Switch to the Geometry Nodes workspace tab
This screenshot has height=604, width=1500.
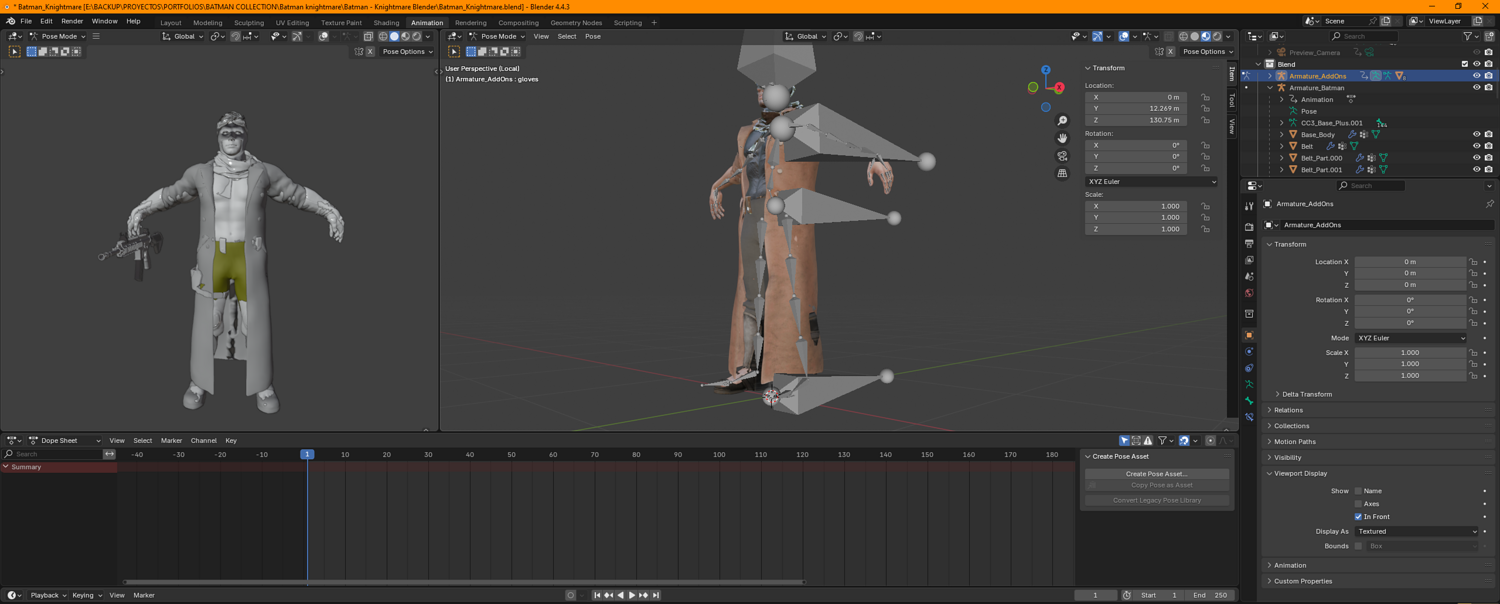click(x=576, y=22)
